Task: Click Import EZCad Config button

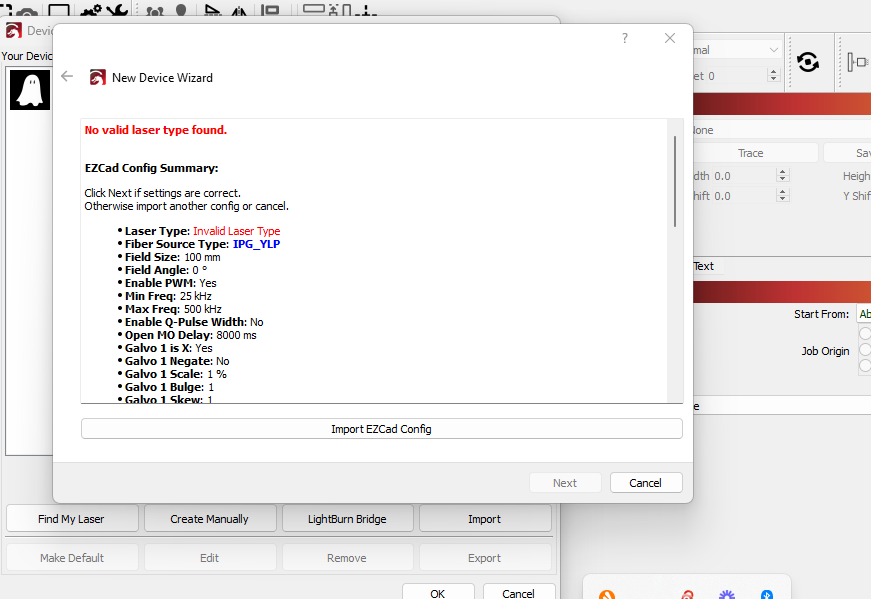Action: click(x=382, y=429)
